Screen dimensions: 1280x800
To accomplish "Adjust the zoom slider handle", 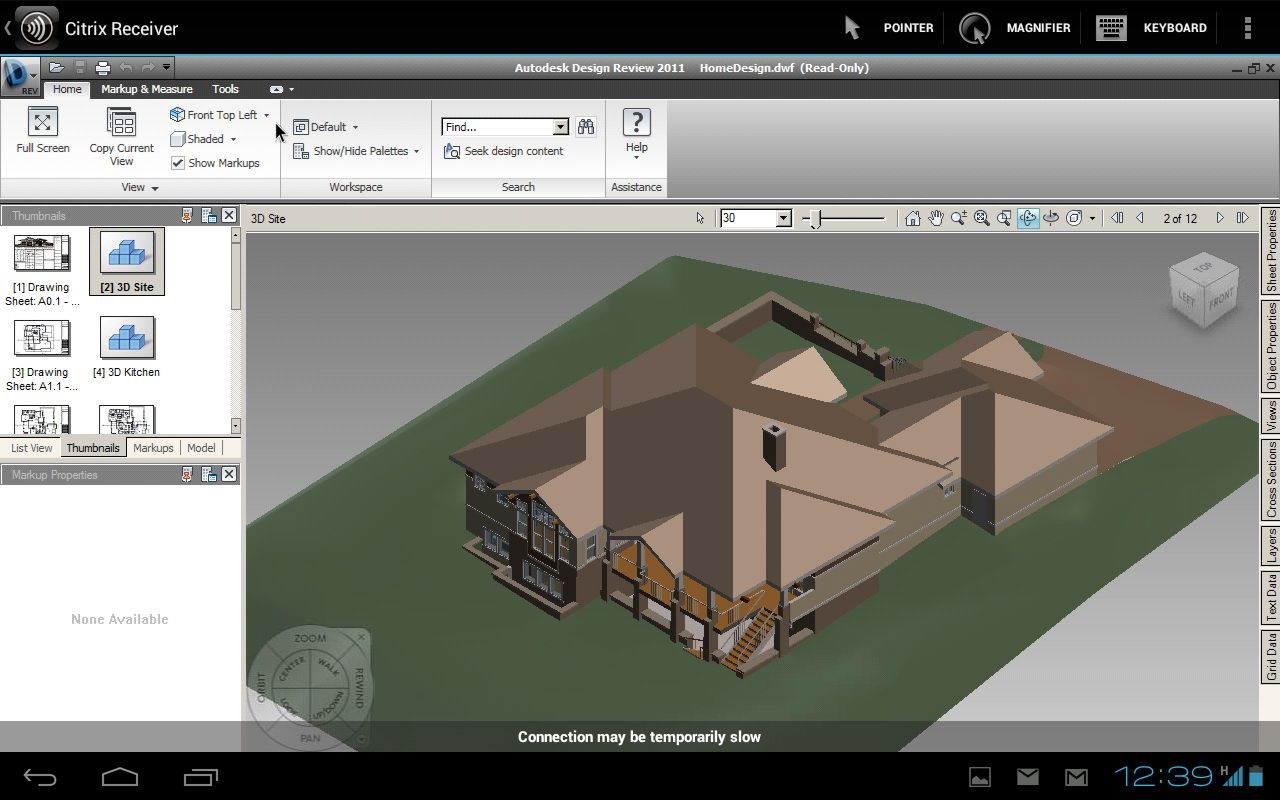I will [x=816, y=219].
